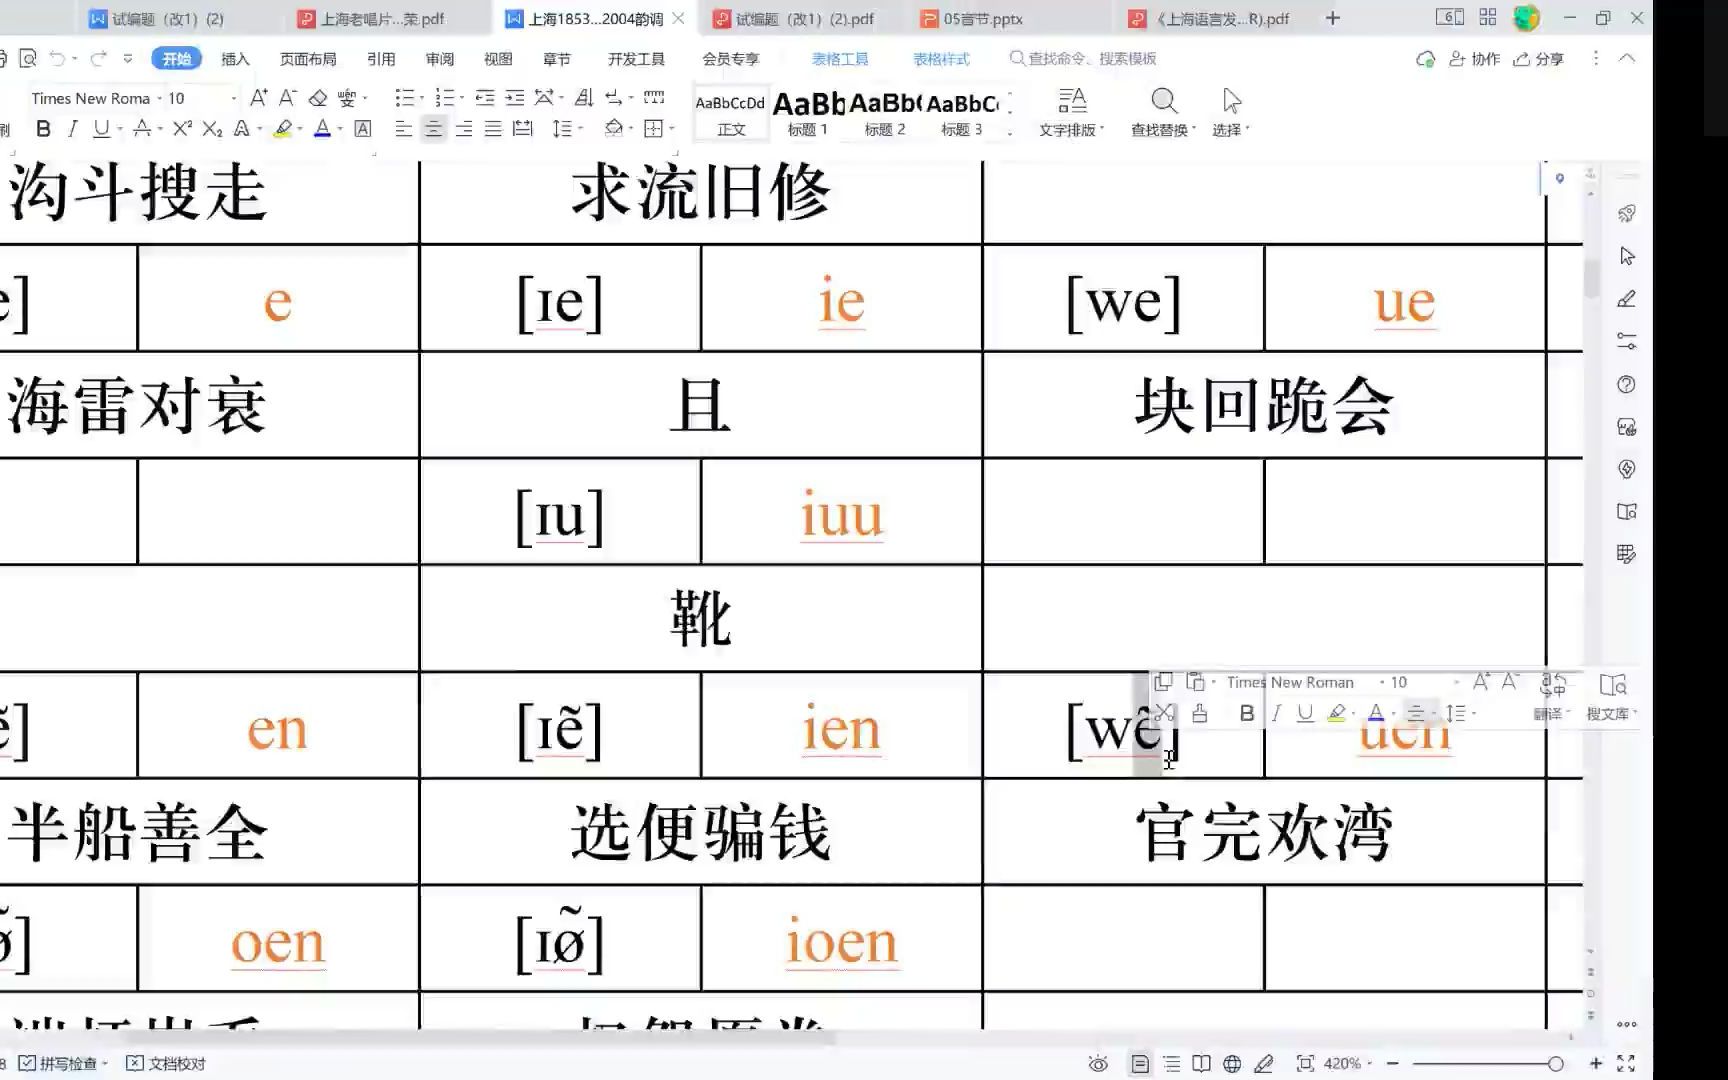Decrease font size in ribbon

pyautogui.click(x=287, y=98)
